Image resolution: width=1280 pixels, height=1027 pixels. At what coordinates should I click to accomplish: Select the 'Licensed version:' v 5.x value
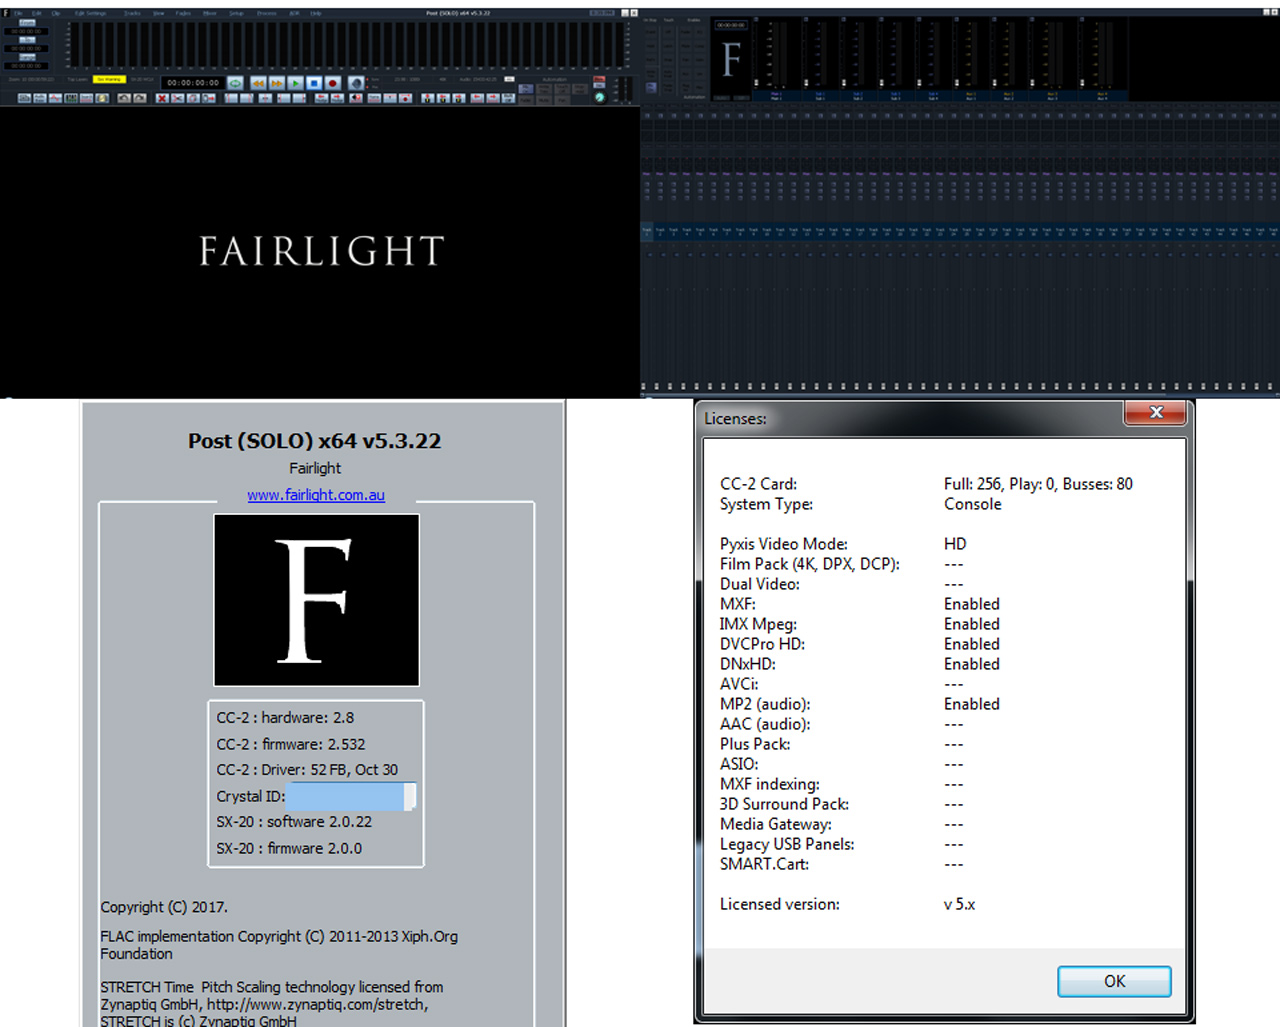(x=959, y=904)
